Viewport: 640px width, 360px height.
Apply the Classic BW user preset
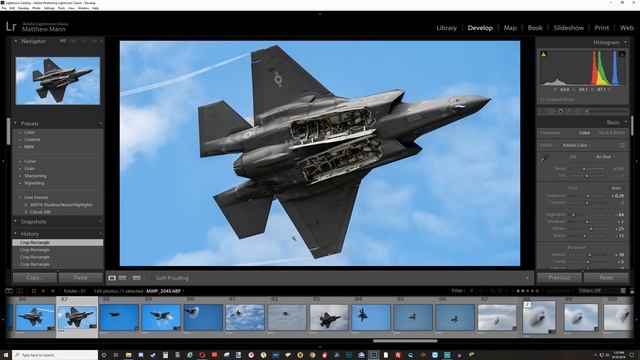point(40,212)
